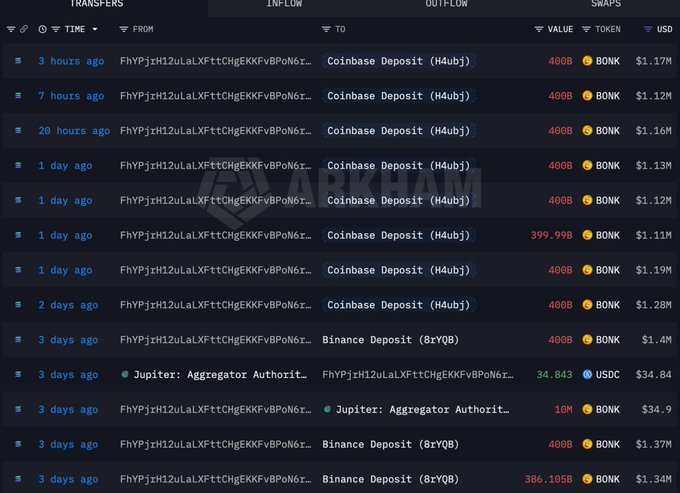Image resolution: width=680 pixels, height=493 pixels.
Task: Click BONK token icon in the $1.28M row
Action: click(587, 305)
